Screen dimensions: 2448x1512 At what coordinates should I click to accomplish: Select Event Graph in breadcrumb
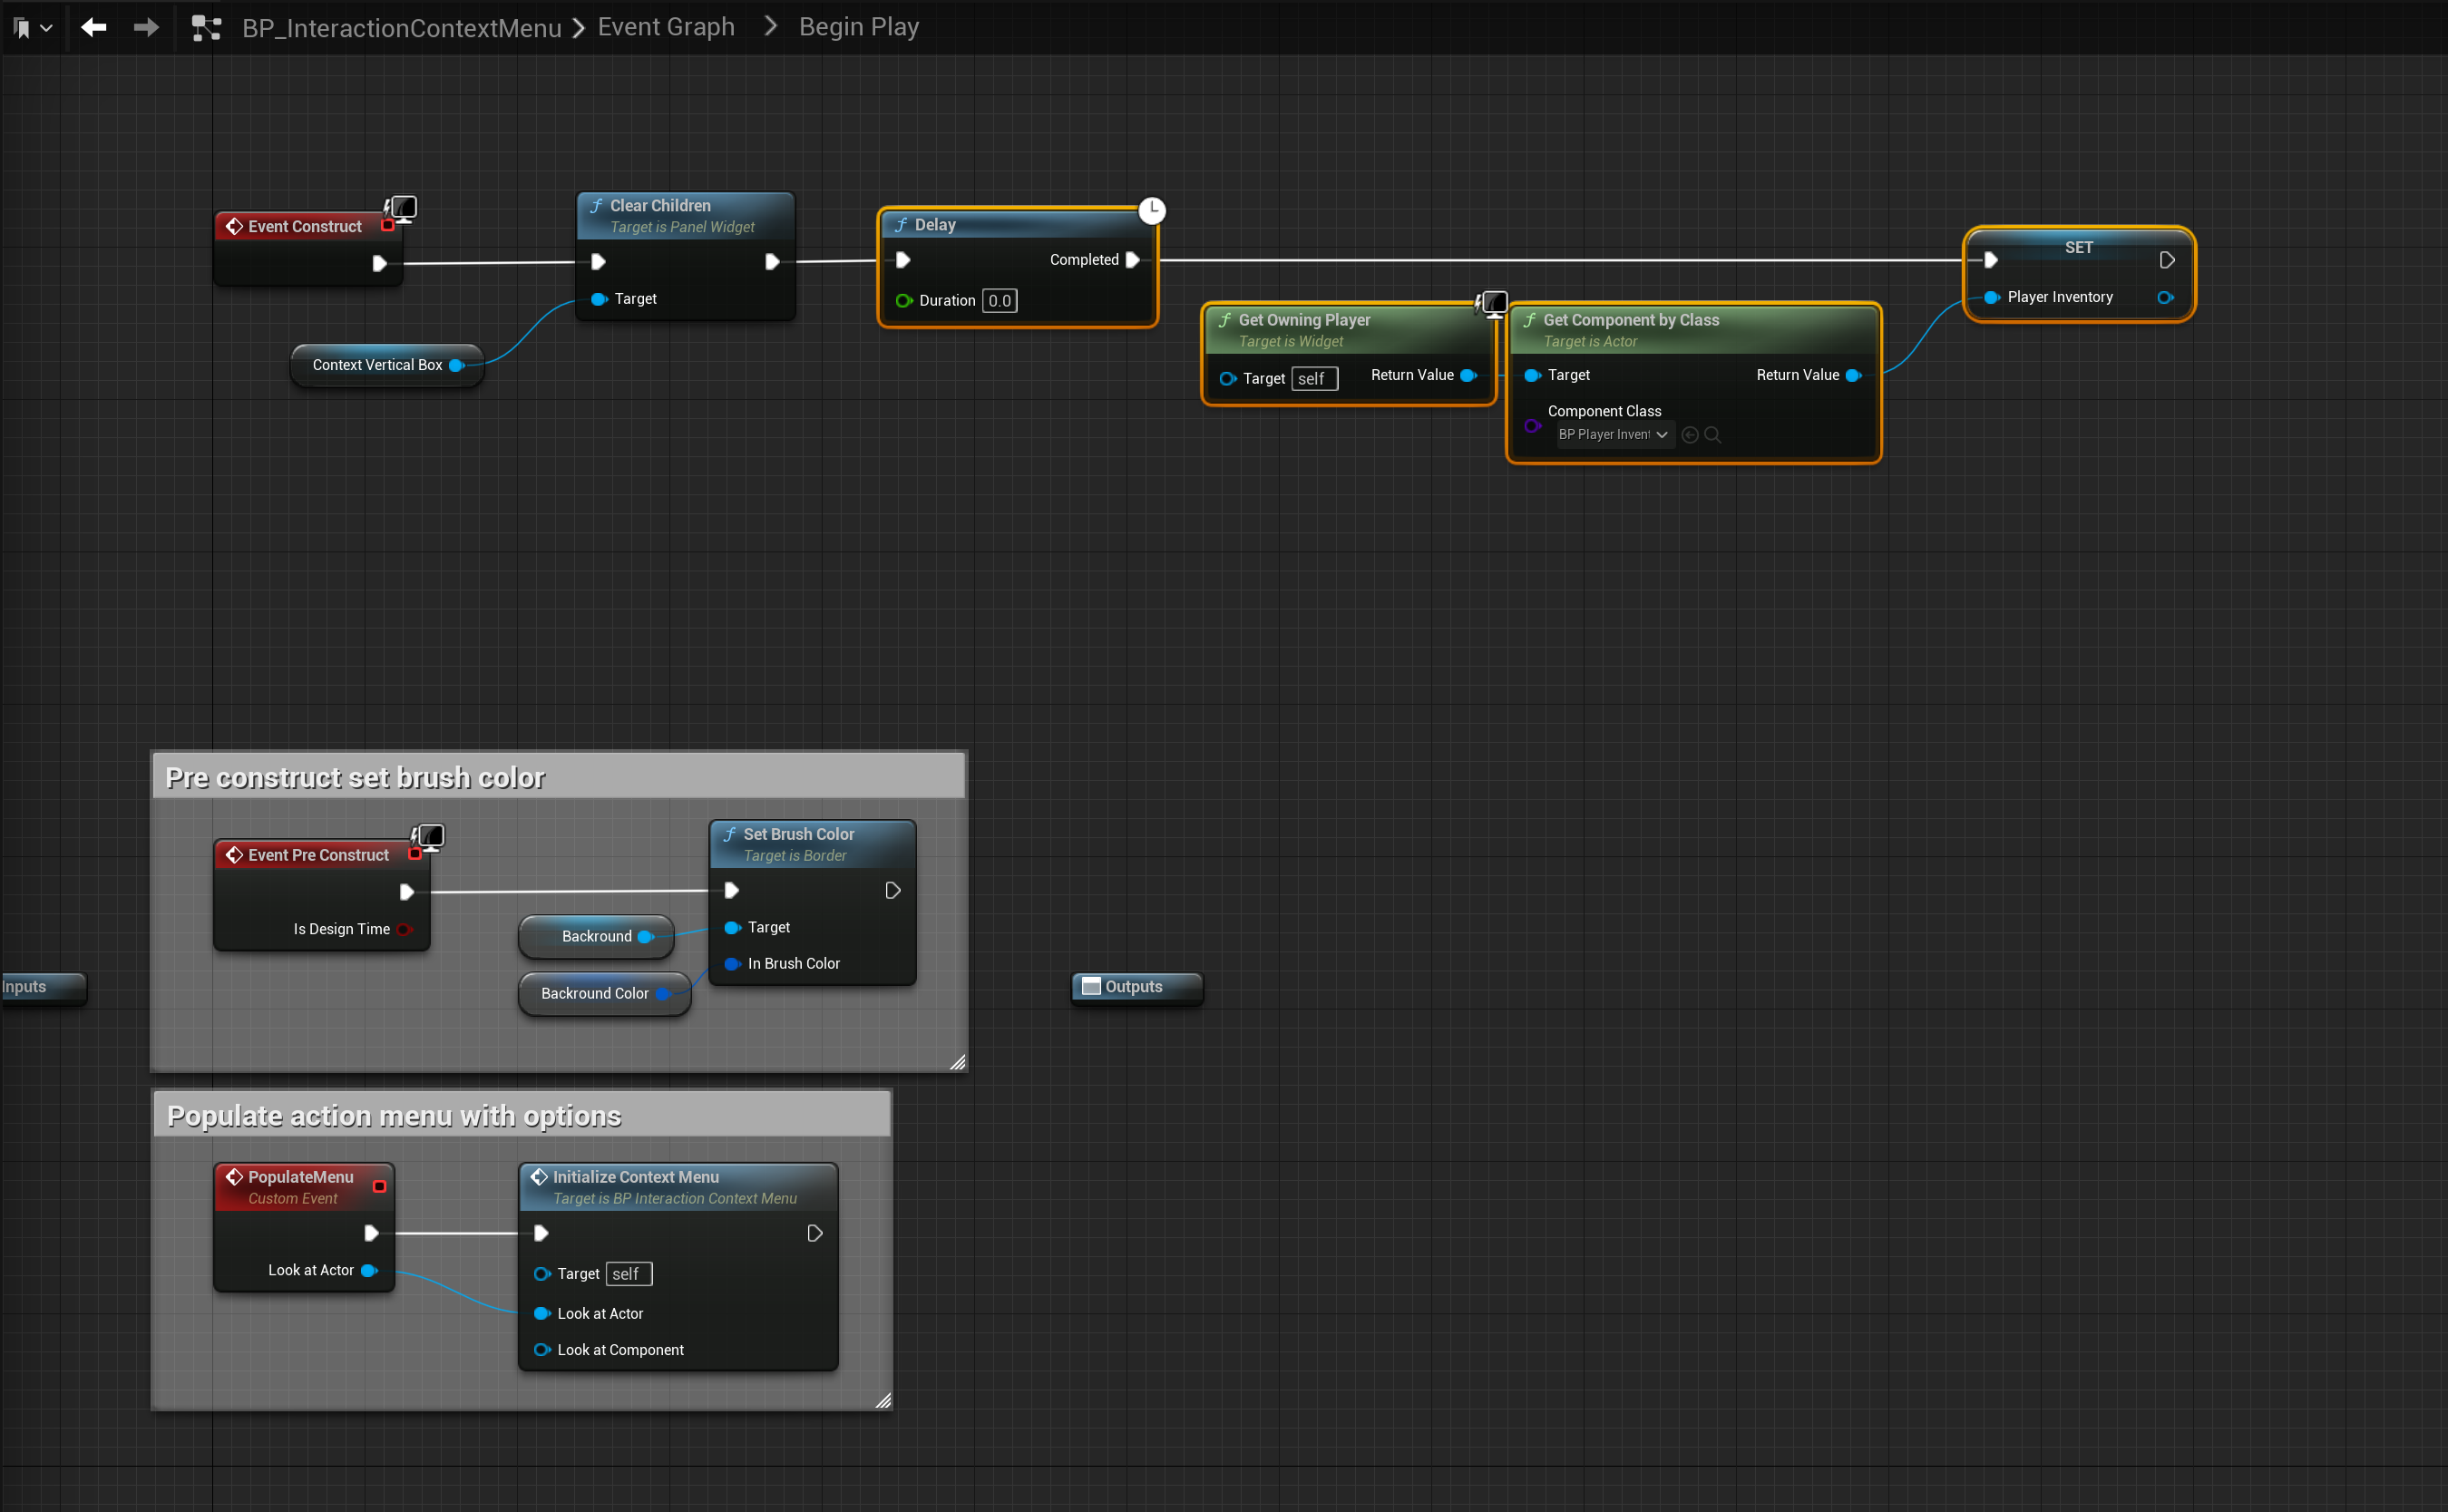(x=666, y=27)
